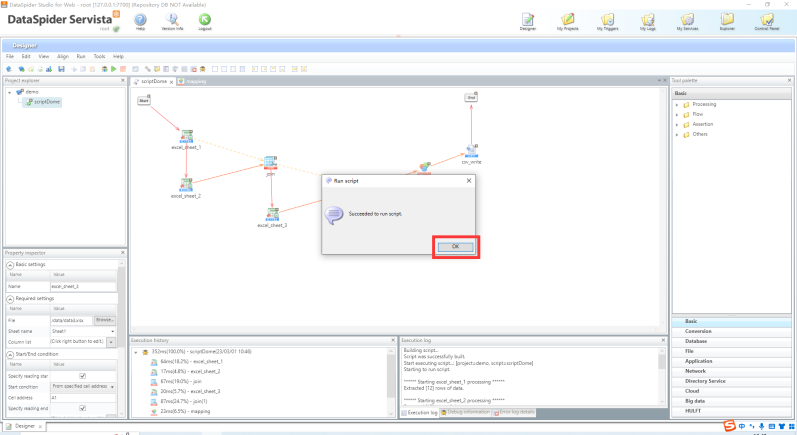Screen dimensions: 797x435
Task: Toggle Specify reading start checkbox
Action: [x=83, y=376]
